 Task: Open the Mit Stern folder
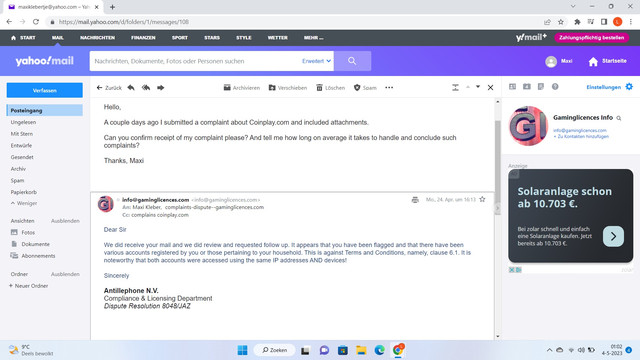click(x=22, y=133)
